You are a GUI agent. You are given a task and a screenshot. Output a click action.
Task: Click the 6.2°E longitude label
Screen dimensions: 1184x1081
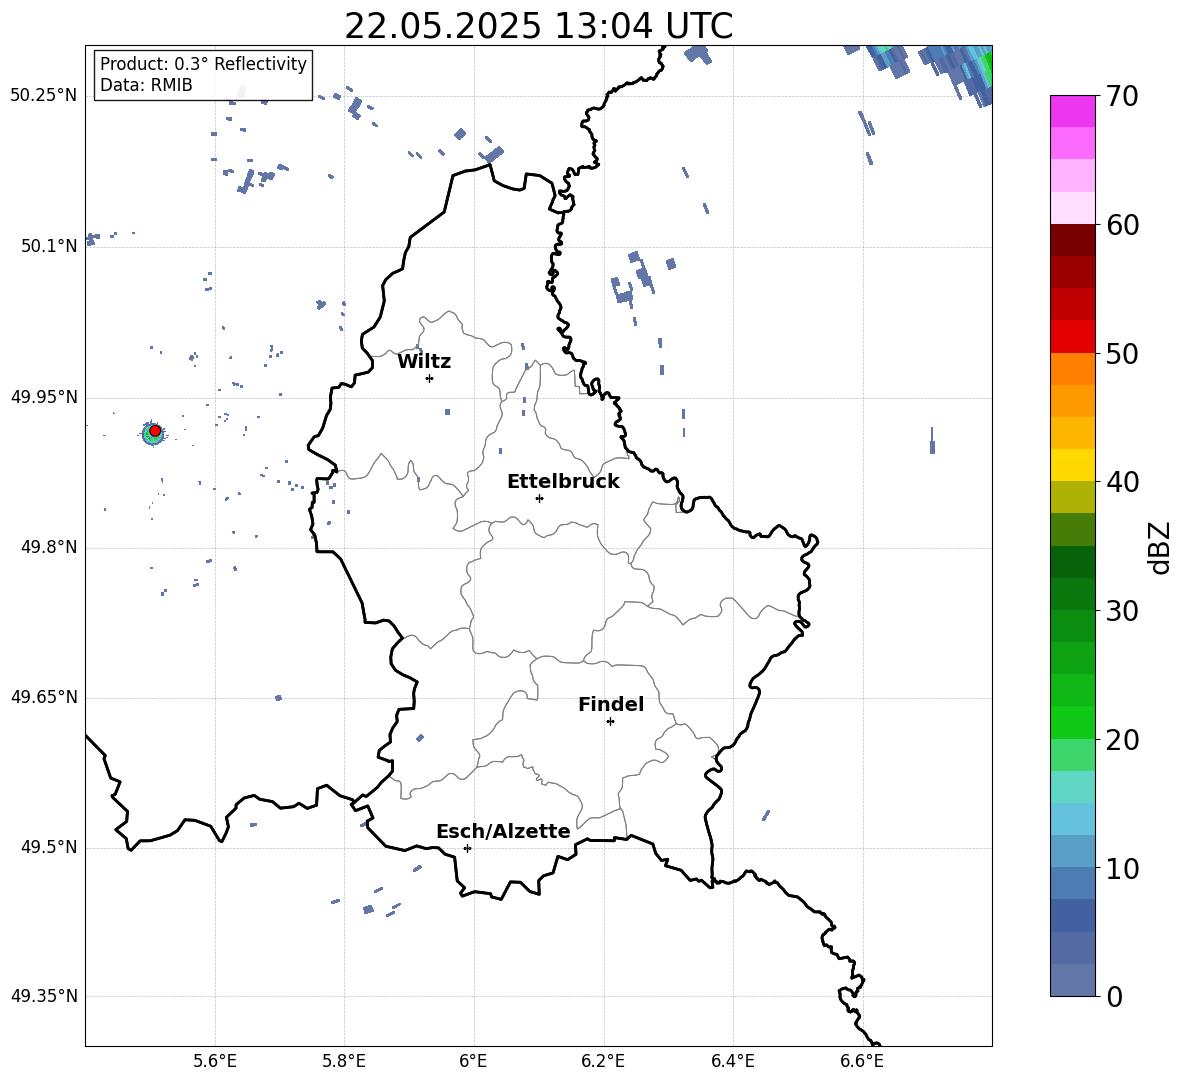pyautogui.click(x=603, y=1061)
